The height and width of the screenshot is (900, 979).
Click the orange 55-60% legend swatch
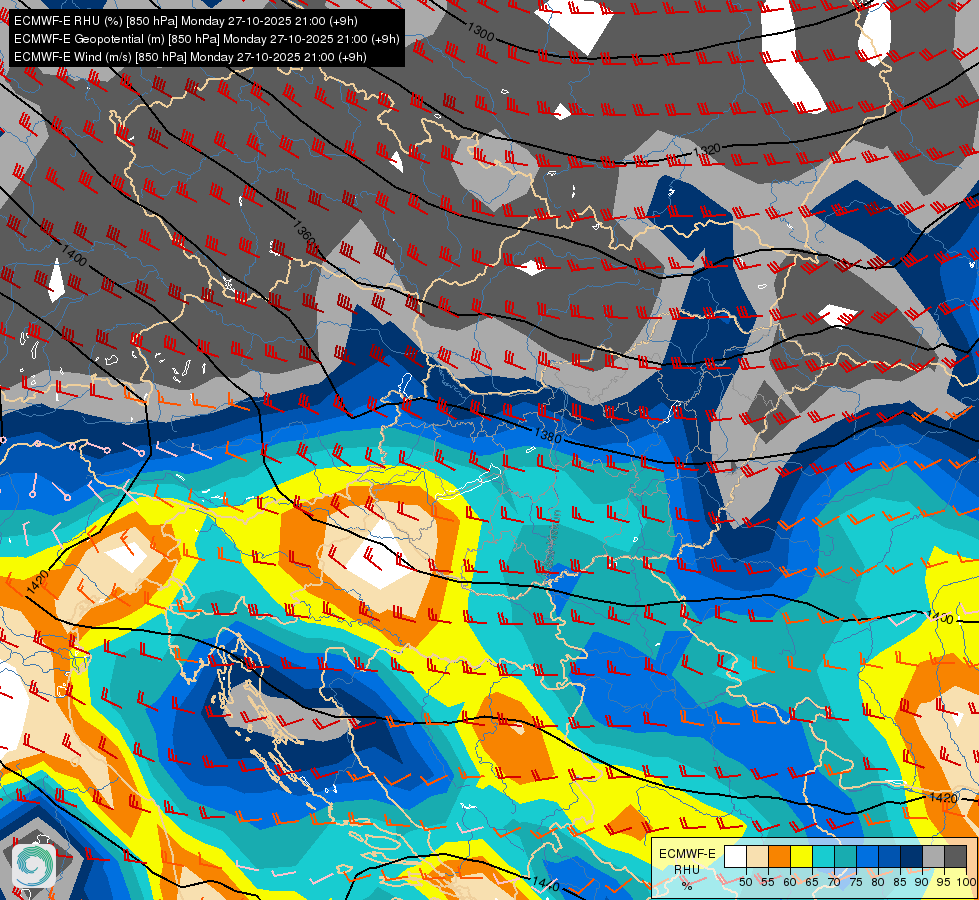point(779,856)
